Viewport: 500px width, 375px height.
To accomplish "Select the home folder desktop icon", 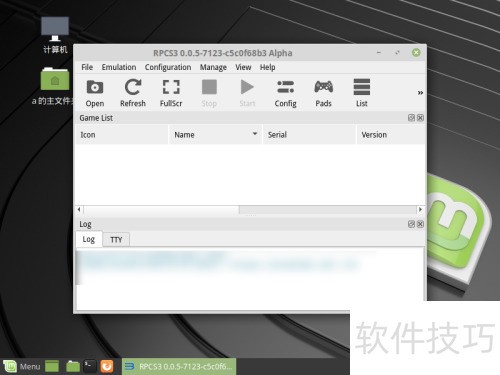I will [54, 86].
